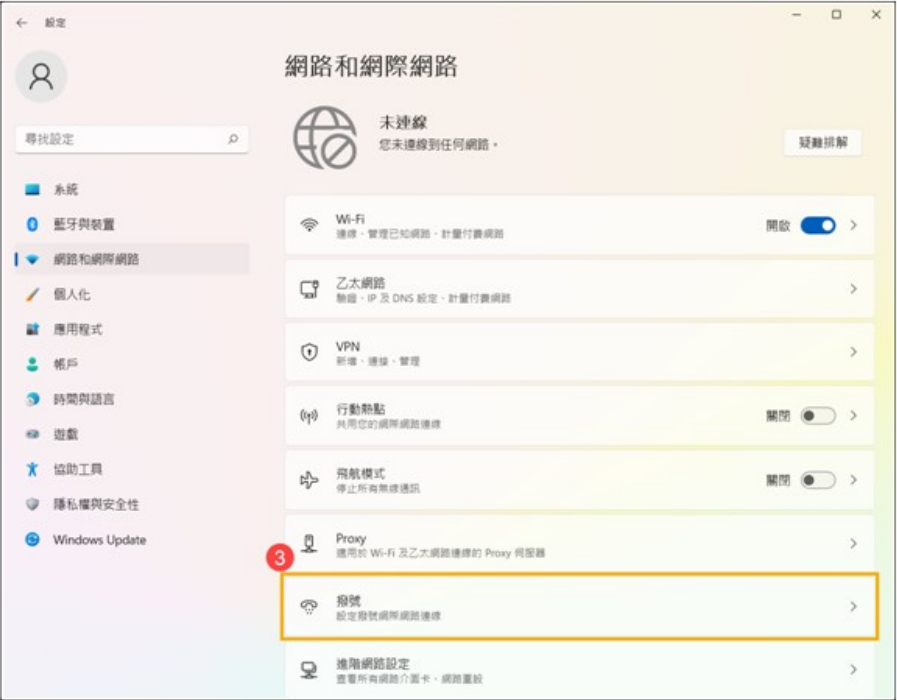The height and width of the screenshot is (700, 897).
Task: Click the 尋找設定 search field
Action: click(x=132, y=139)
